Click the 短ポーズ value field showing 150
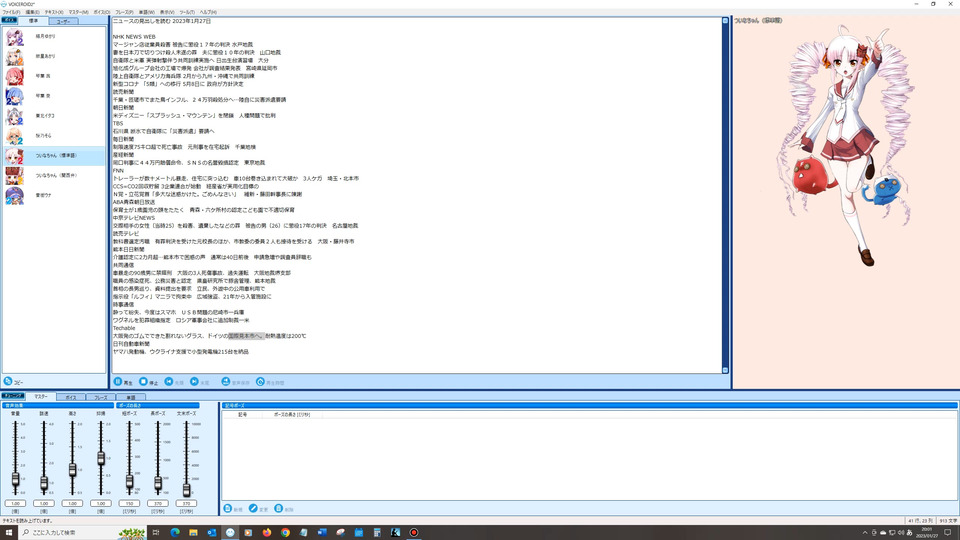Screen dimensions: 960x540 coord(129,503)
